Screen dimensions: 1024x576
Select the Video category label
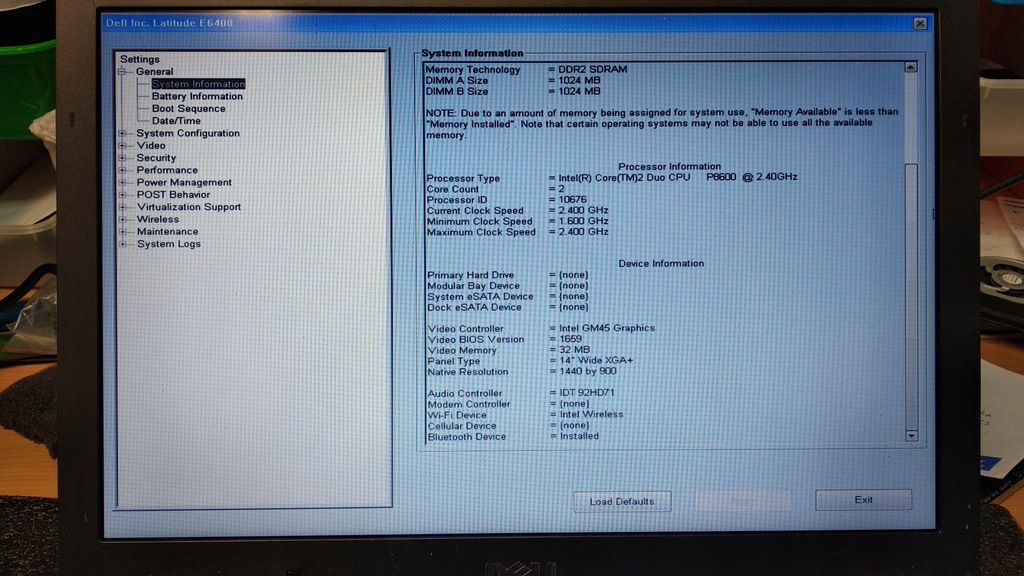[x=151, y=146]
